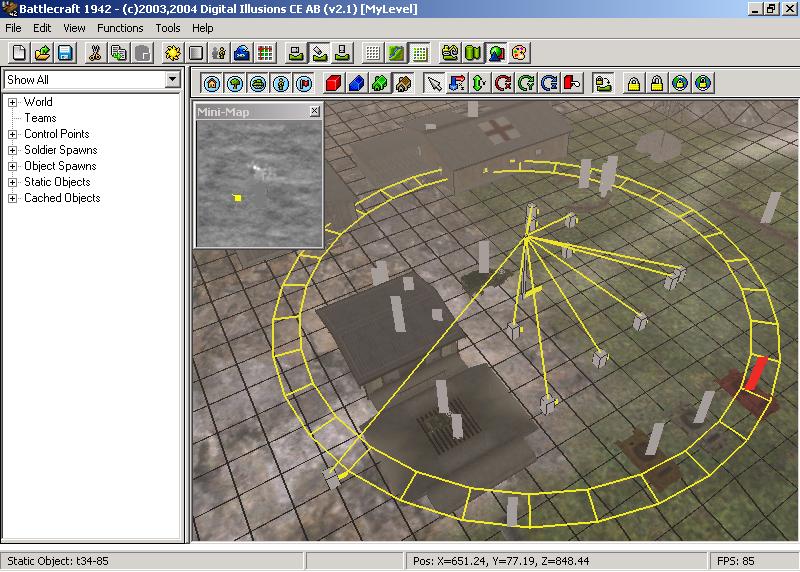Viewport: 800px width, 572px height.
Task: Select the green rotate Y tool
Action: [x=526, y=83]
